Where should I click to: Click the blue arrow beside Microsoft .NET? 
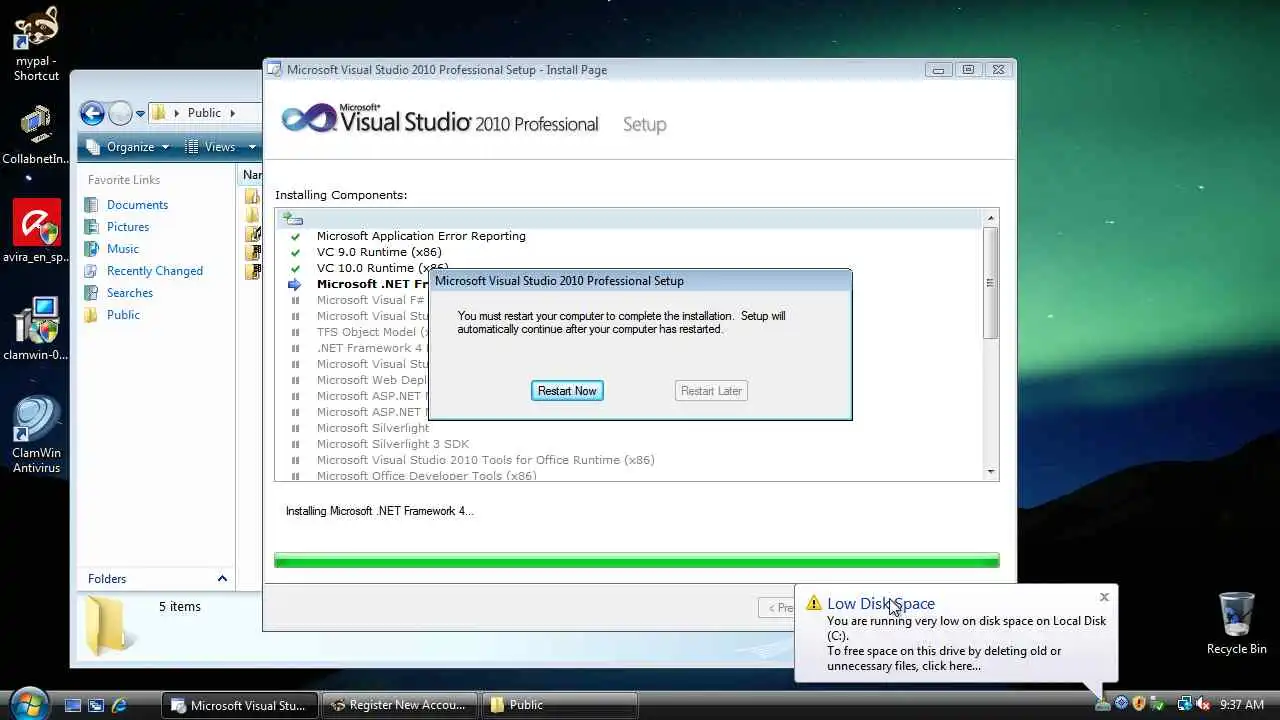pyautogui.click(x=295, y=284)
